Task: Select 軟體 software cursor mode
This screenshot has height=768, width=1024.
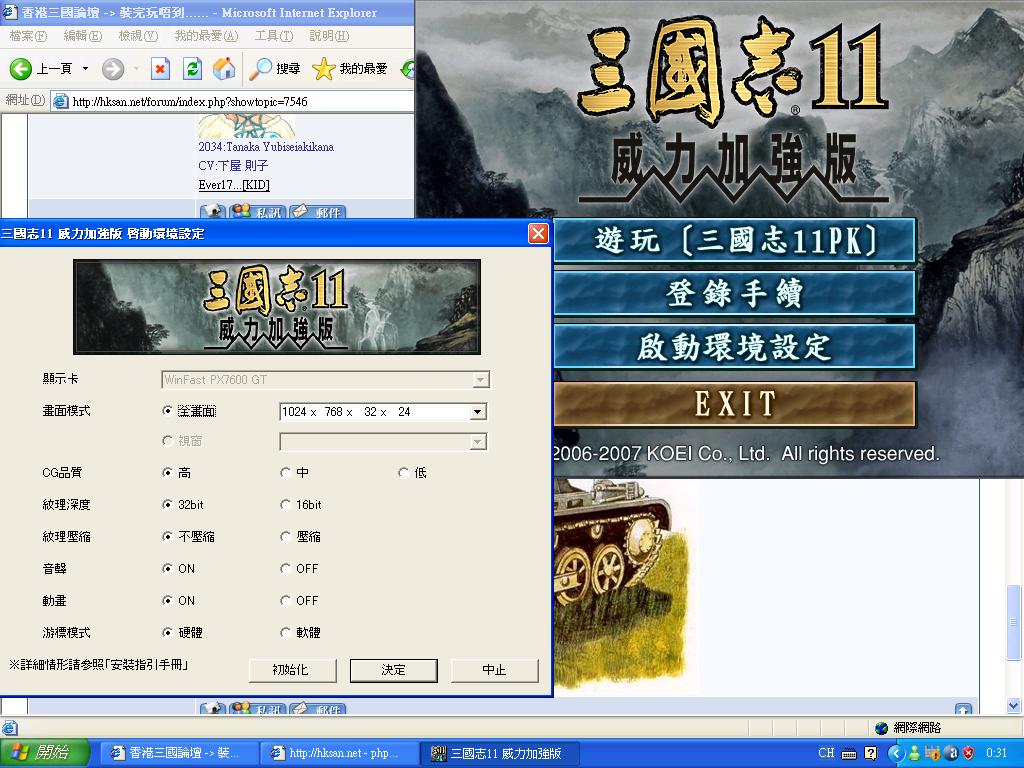Action: [x=285, y=632]
